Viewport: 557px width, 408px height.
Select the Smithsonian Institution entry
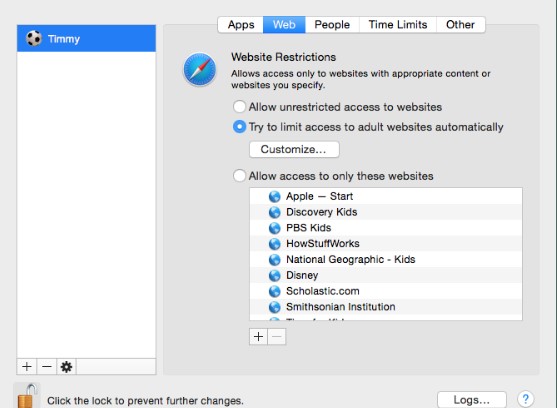pos(386,307)
